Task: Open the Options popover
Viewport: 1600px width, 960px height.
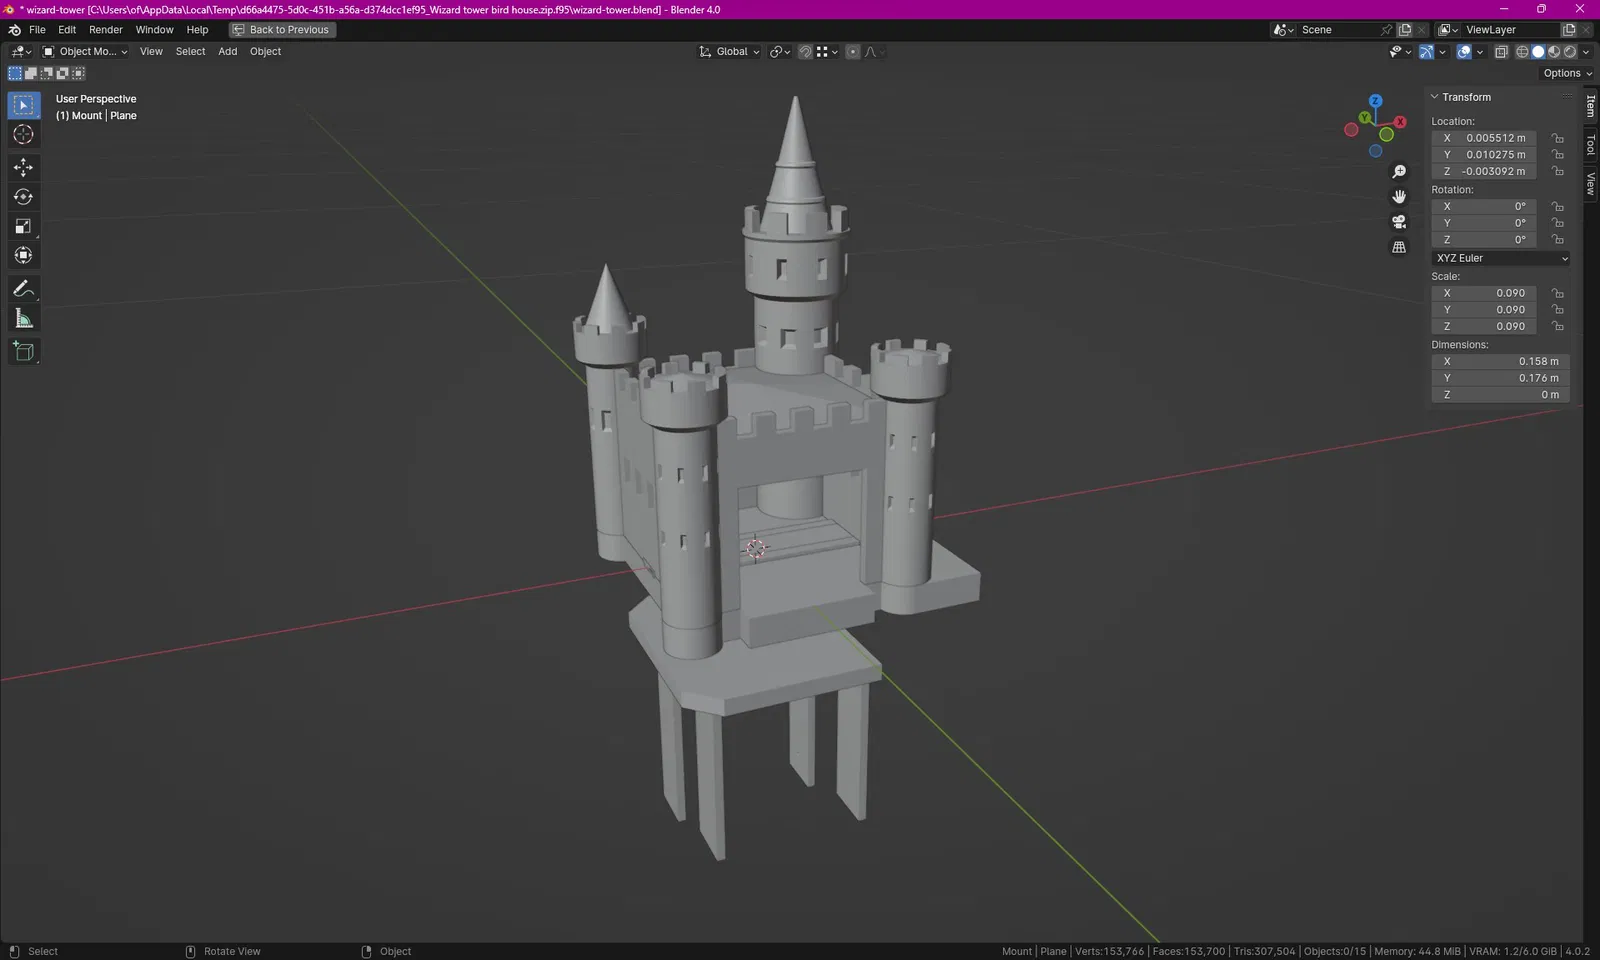Action: (1567, 73)
